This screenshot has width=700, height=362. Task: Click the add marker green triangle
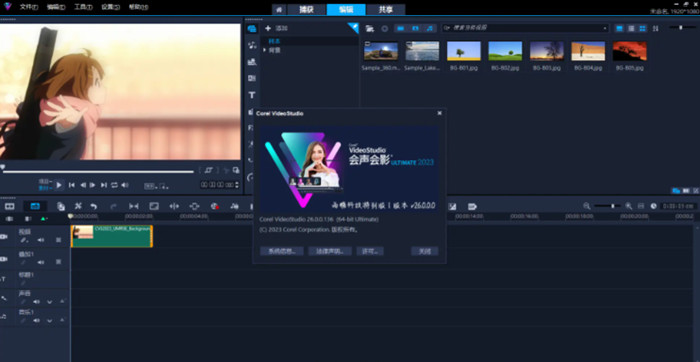(x=43, y=219)
